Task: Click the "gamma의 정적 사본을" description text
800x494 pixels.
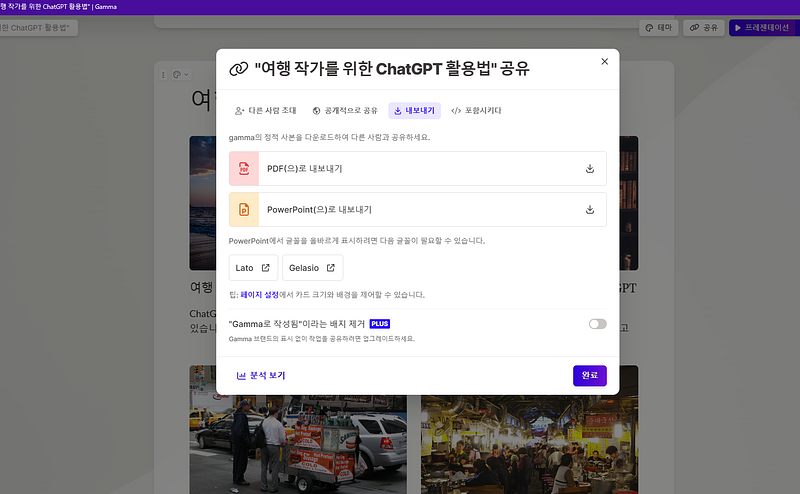Action: tap(329, 137)
